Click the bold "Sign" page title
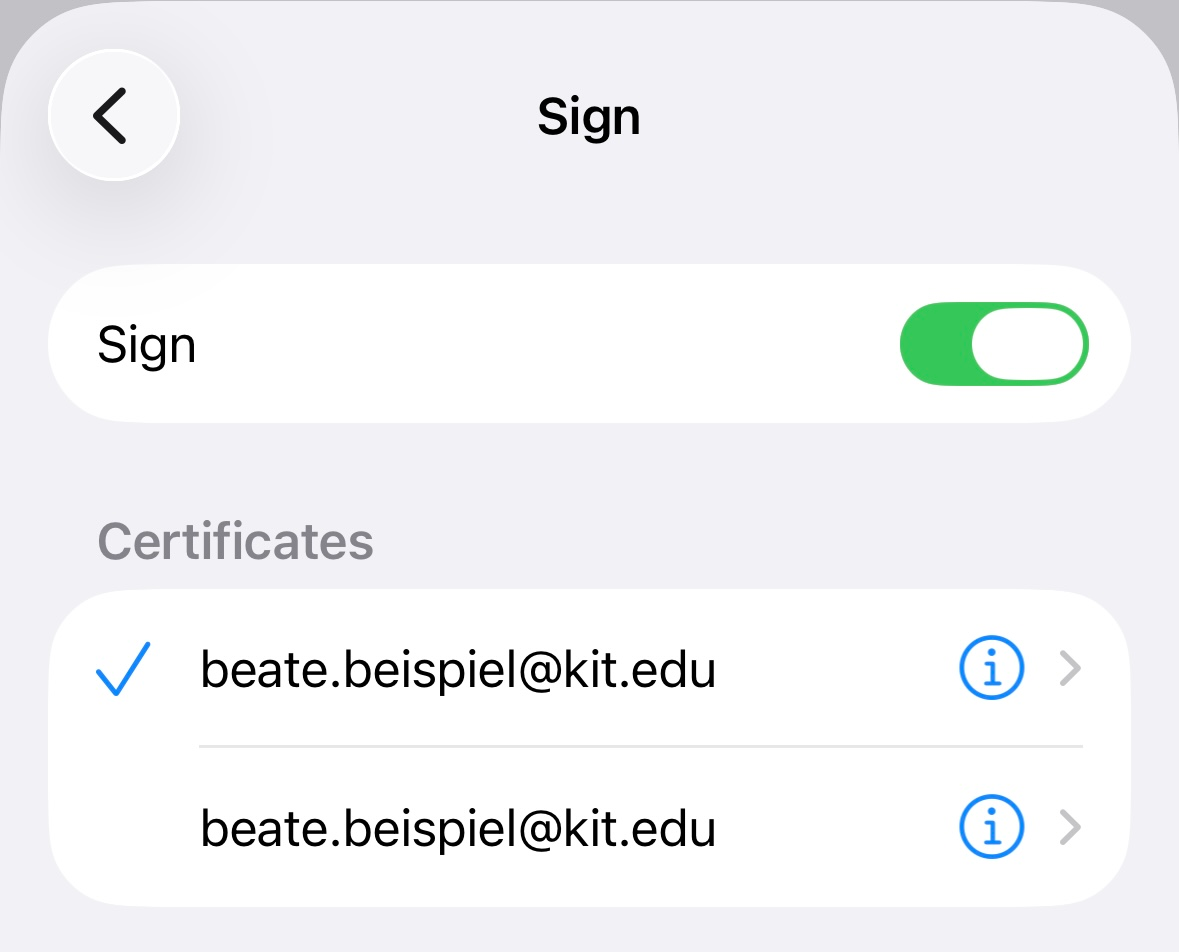 588,118
